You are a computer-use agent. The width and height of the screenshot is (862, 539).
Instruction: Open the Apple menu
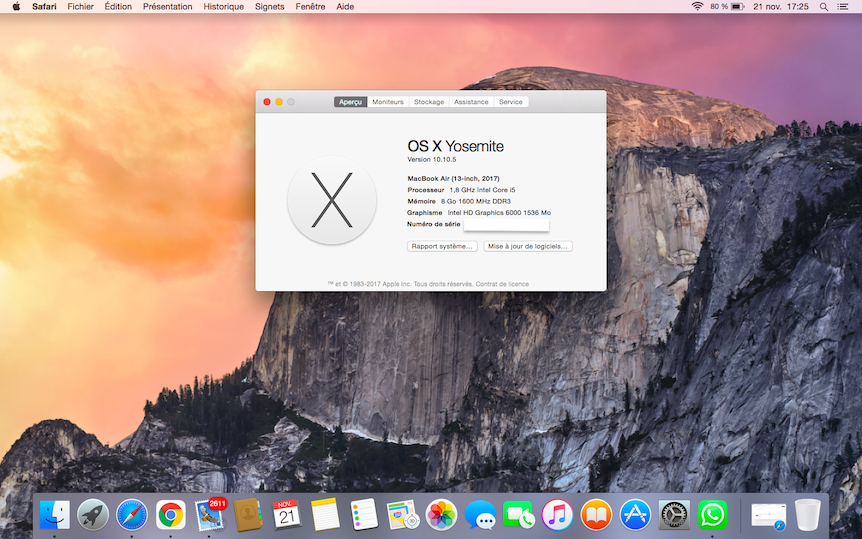pos(16,7)
